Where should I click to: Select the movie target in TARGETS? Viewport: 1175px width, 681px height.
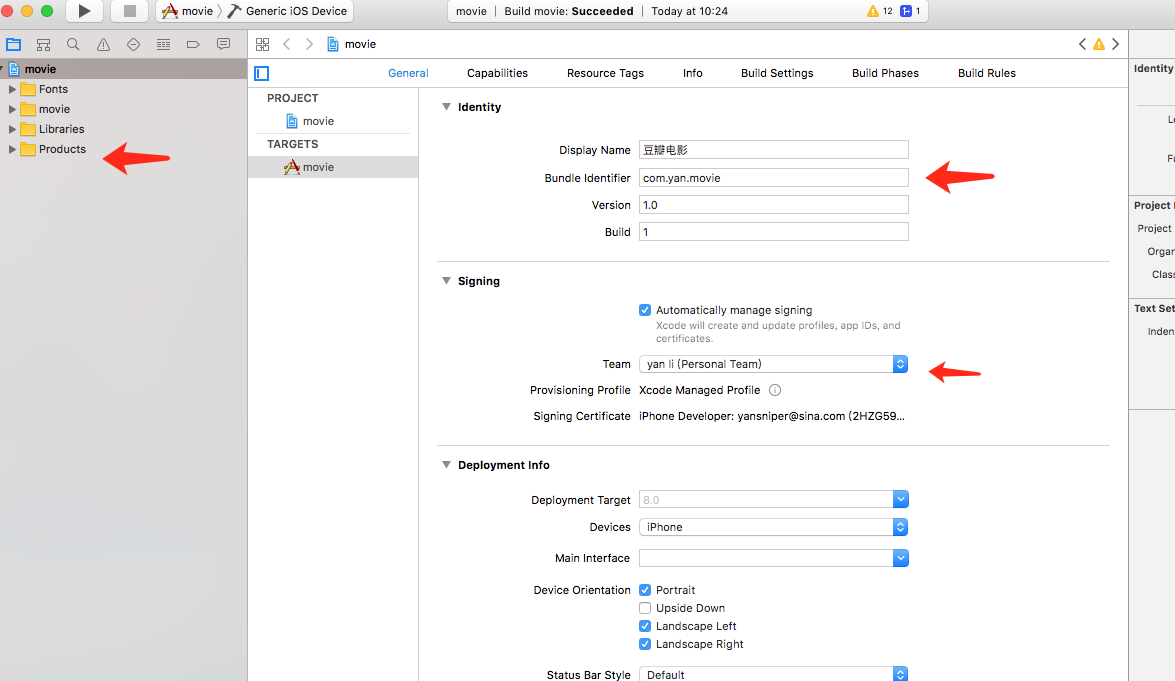pos(318,167)
